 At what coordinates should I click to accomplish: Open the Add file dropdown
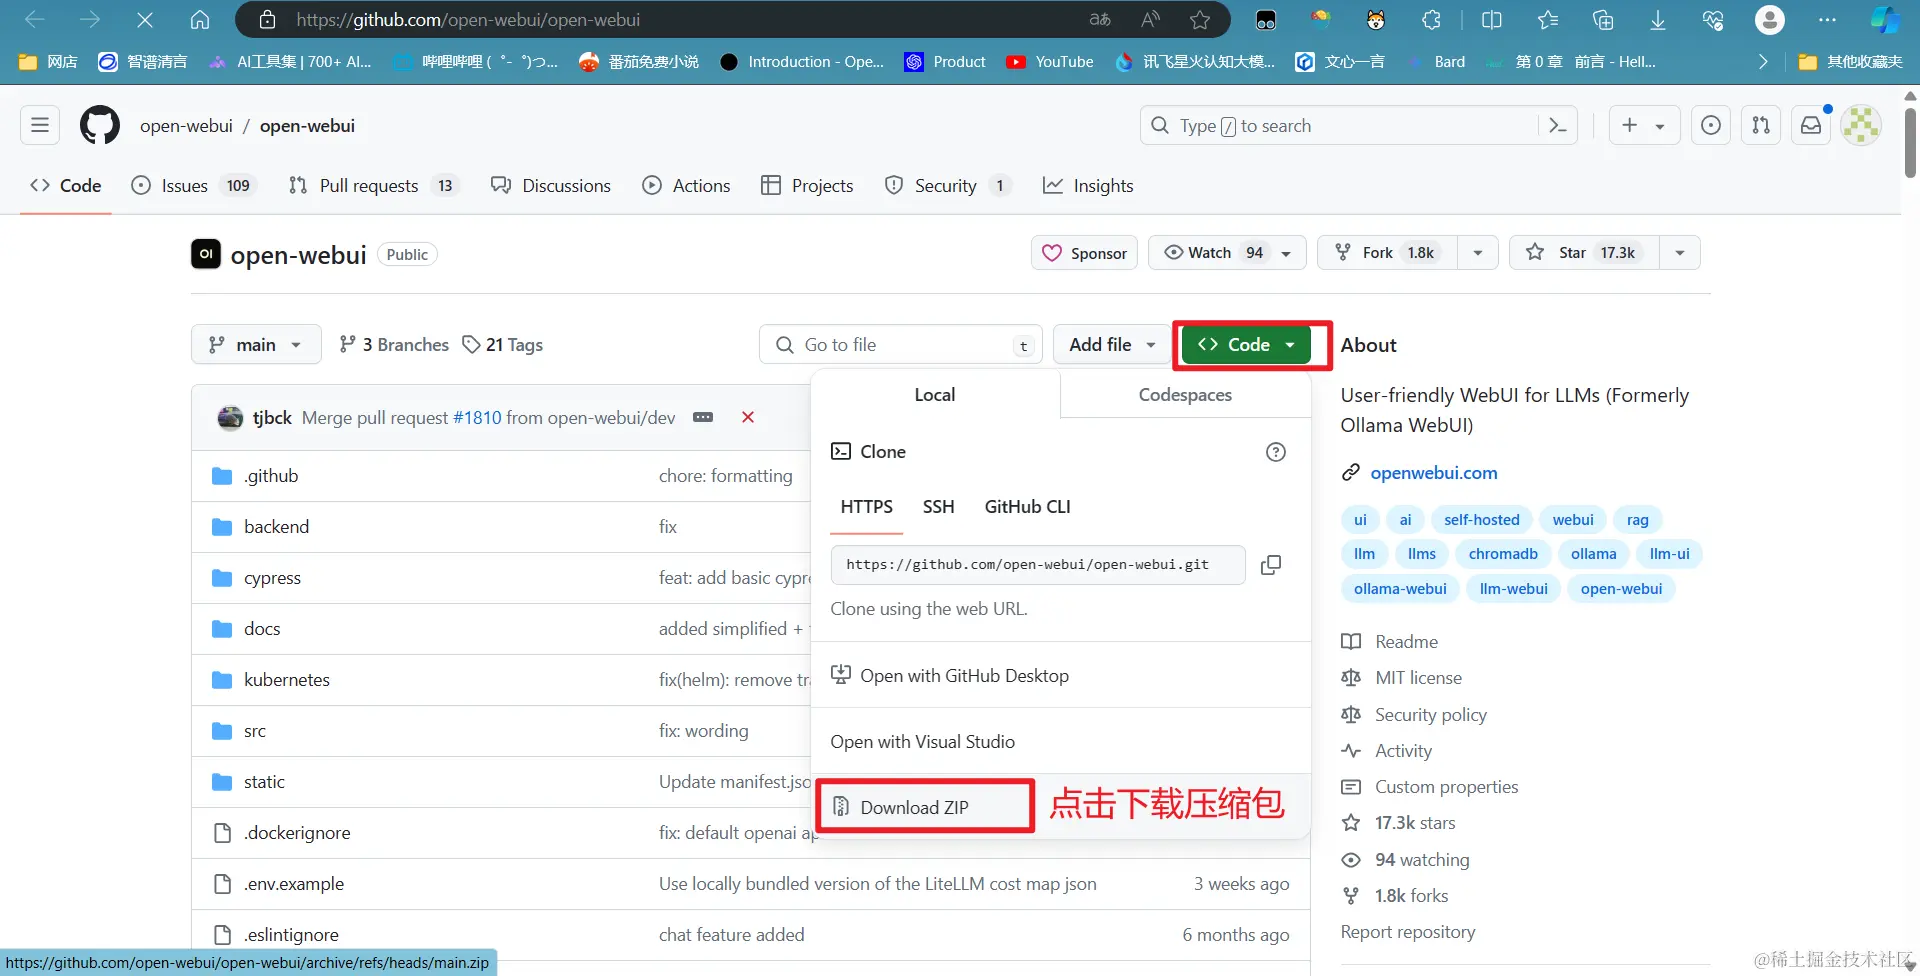pyautogui.click(x=1112, y=344)
